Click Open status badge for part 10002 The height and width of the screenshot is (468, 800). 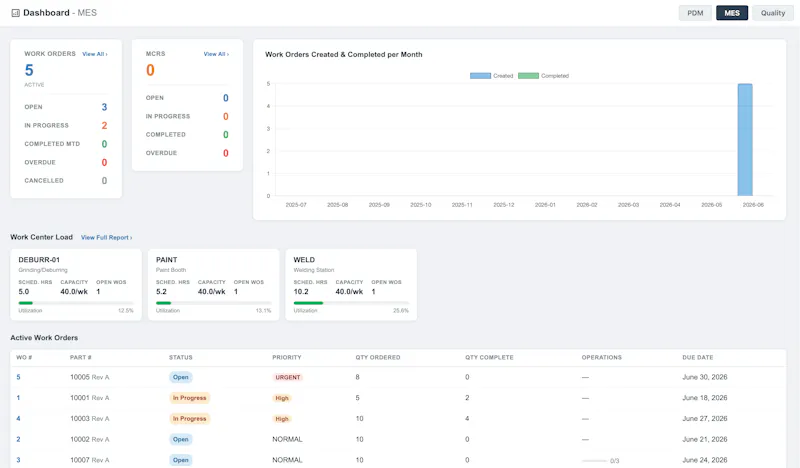(181, 439)
